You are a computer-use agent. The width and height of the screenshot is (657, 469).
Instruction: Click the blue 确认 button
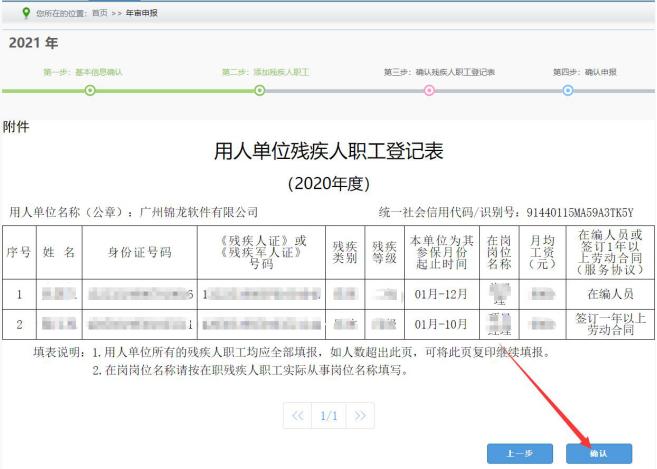click(x=599, y=453)
